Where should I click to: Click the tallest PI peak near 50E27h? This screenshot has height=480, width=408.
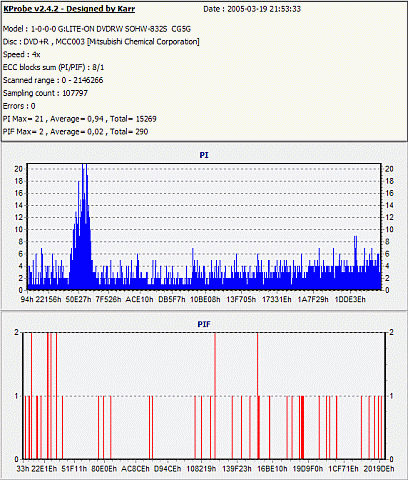point(85,227)
